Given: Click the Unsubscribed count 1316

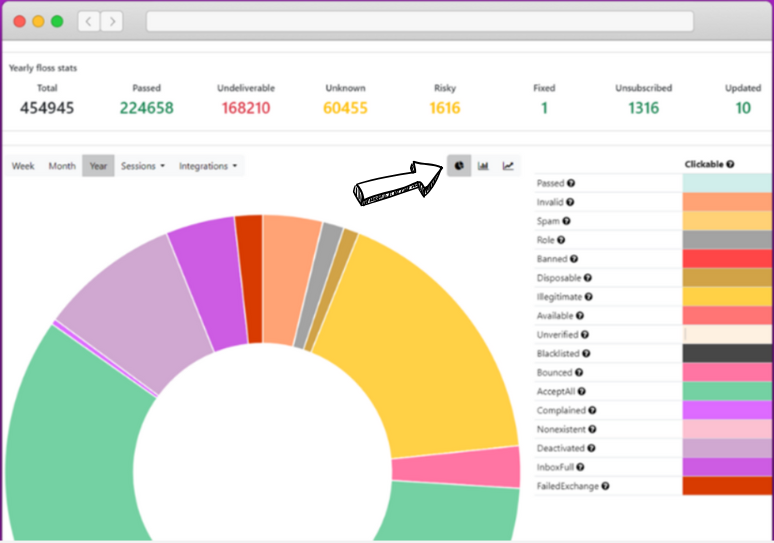Looking at the screenshot, I should click(644, 108).
